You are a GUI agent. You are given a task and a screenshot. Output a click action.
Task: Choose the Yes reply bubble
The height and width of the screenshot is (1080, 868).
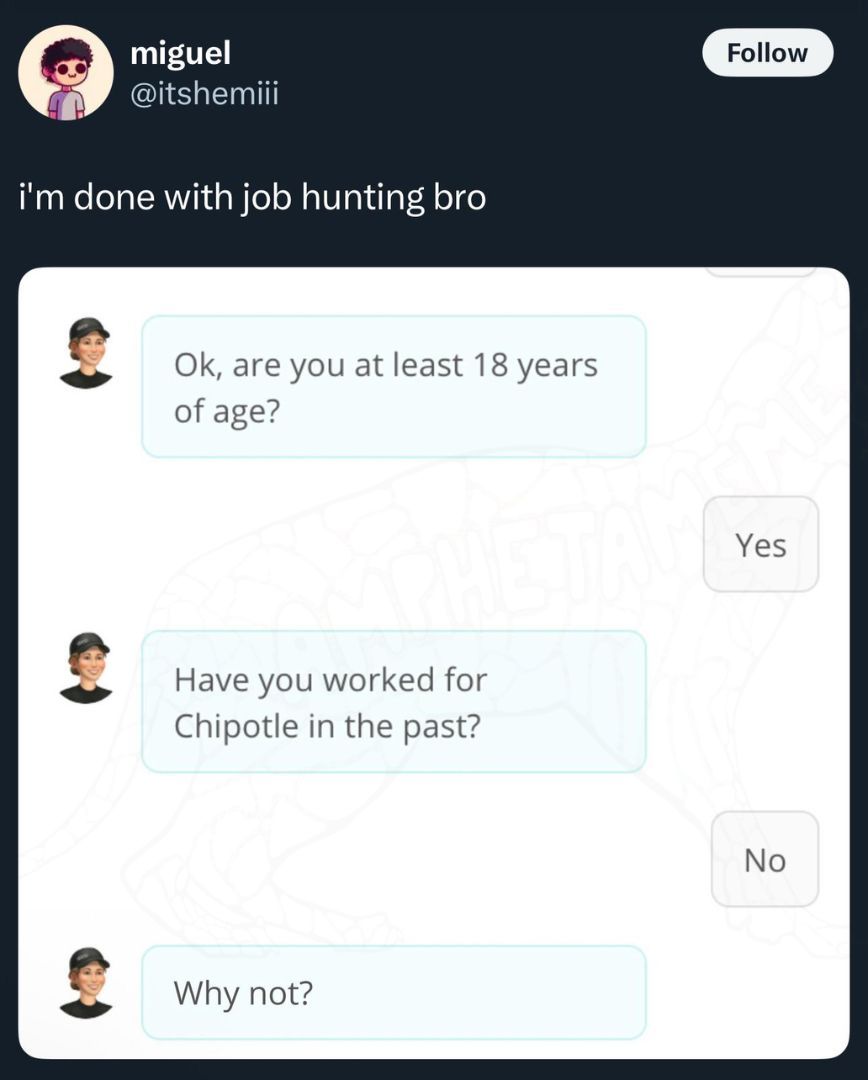(761, 544)
